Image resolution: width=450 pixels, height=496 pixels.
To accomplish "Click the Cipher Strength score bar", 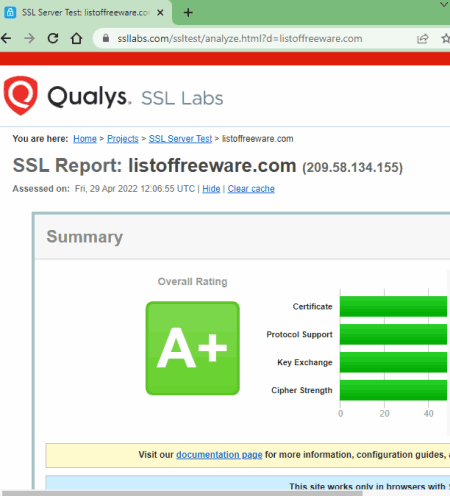I will (393, 390).
